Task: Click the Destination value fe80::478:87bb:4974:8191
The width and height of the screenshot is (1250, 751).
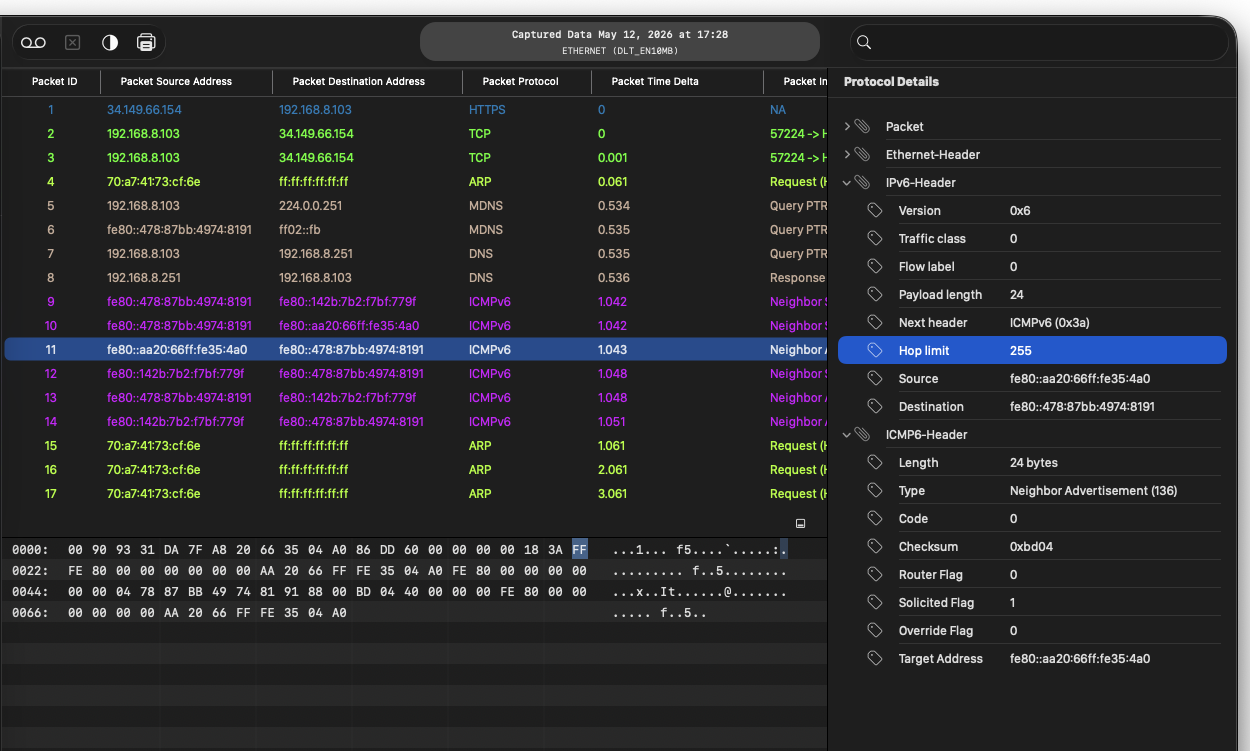Action: click(1082, 407)
